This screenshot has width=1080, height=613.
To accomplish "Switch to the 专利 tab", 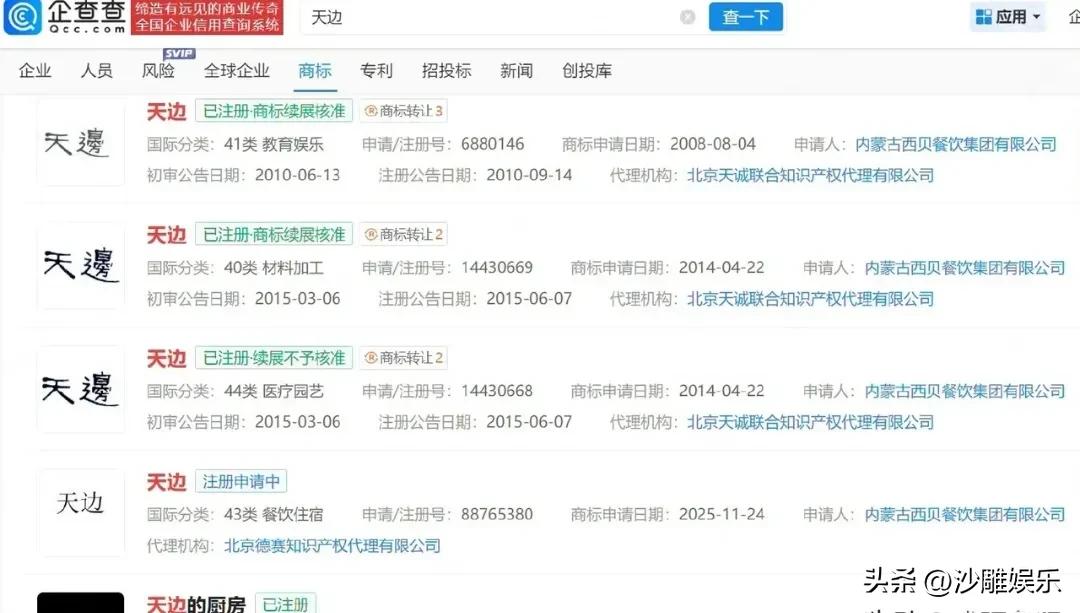I will point(376,70).
